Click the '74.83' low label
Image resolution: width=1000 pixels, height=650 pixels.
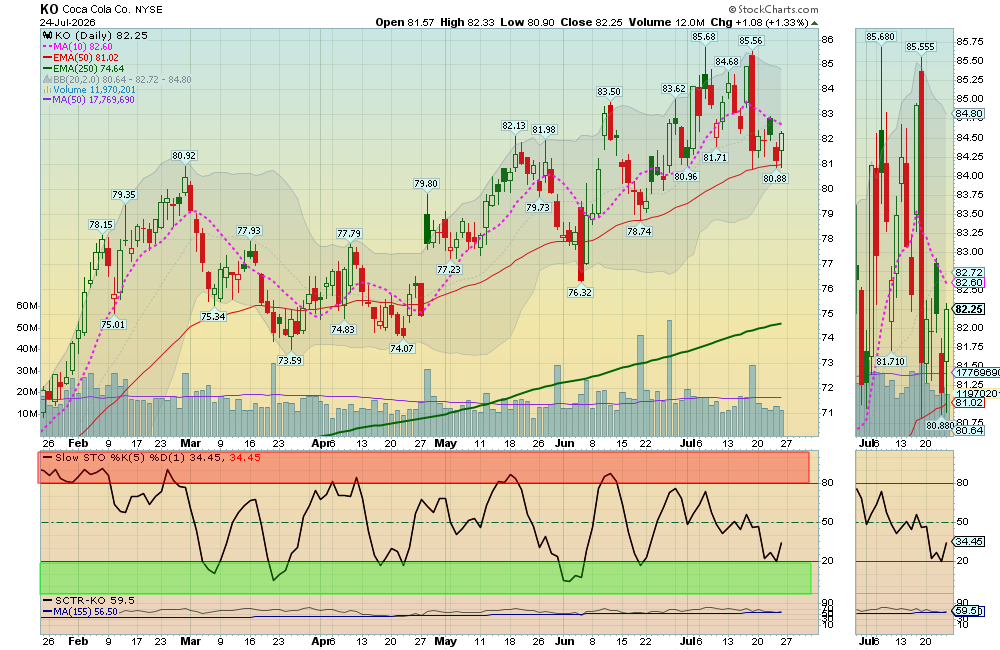point(343,330)
